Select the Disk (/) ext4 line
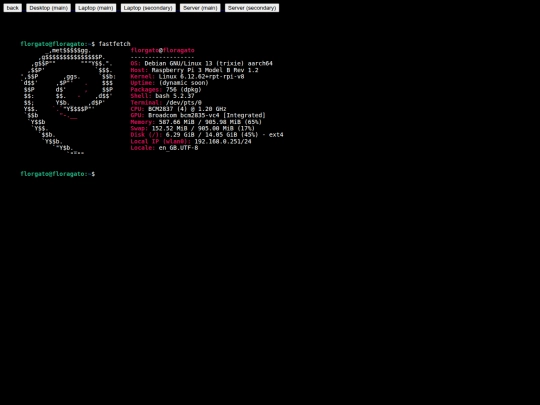The width and height of the screenshot is (540, 405). coord(207,135)
